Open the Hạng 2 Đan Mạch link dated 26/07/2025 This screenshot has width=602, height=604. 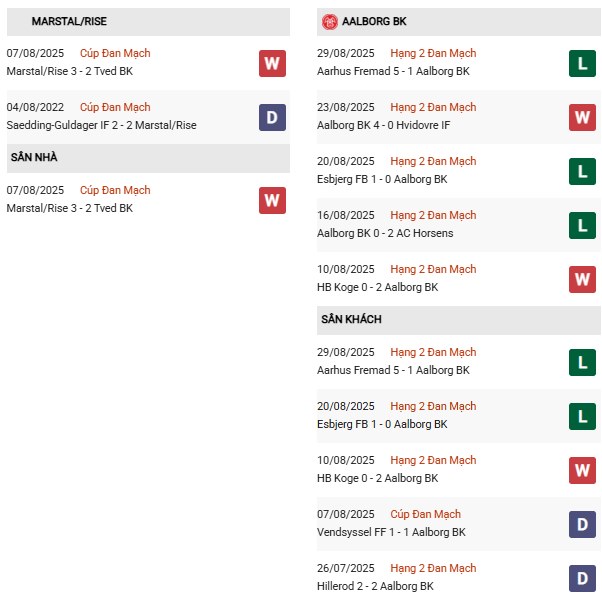click(x=433, y=568)
